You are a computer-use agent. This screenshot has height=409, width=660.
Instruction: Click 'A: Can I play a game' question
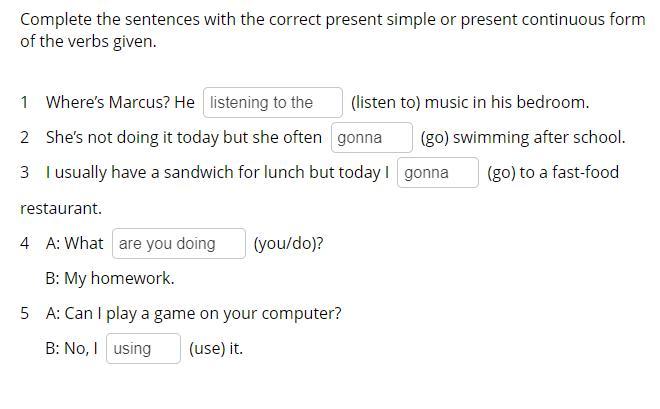tap(194, 313)
